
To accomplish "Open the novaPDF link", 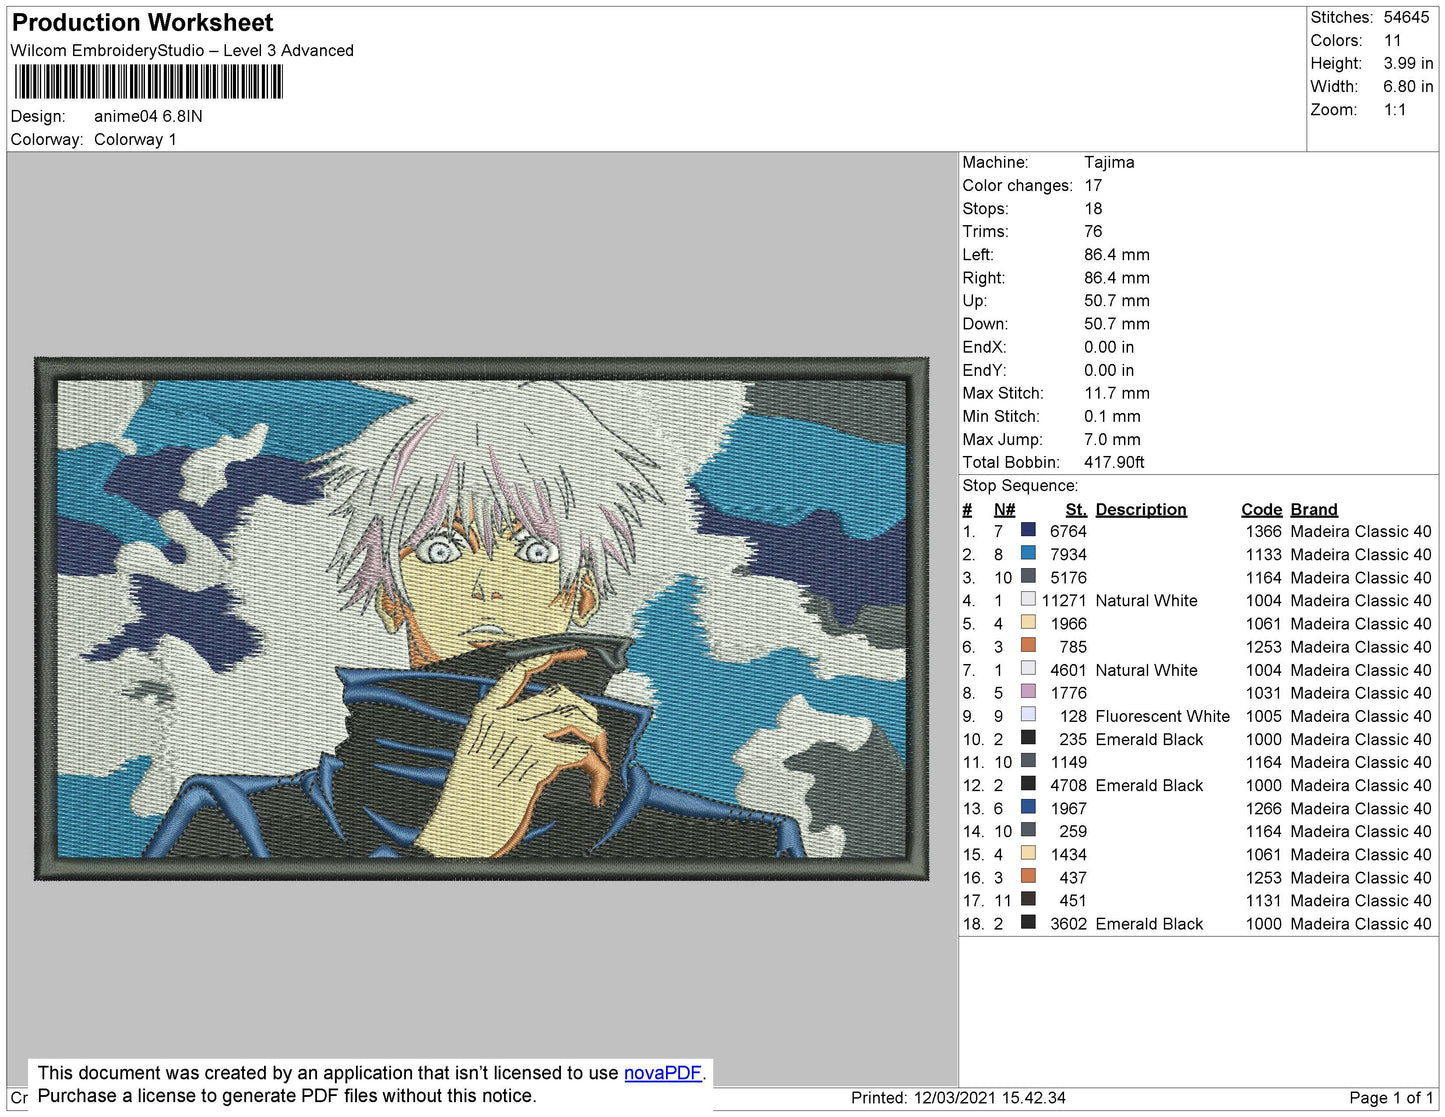I will click(x=663, y=1073).
